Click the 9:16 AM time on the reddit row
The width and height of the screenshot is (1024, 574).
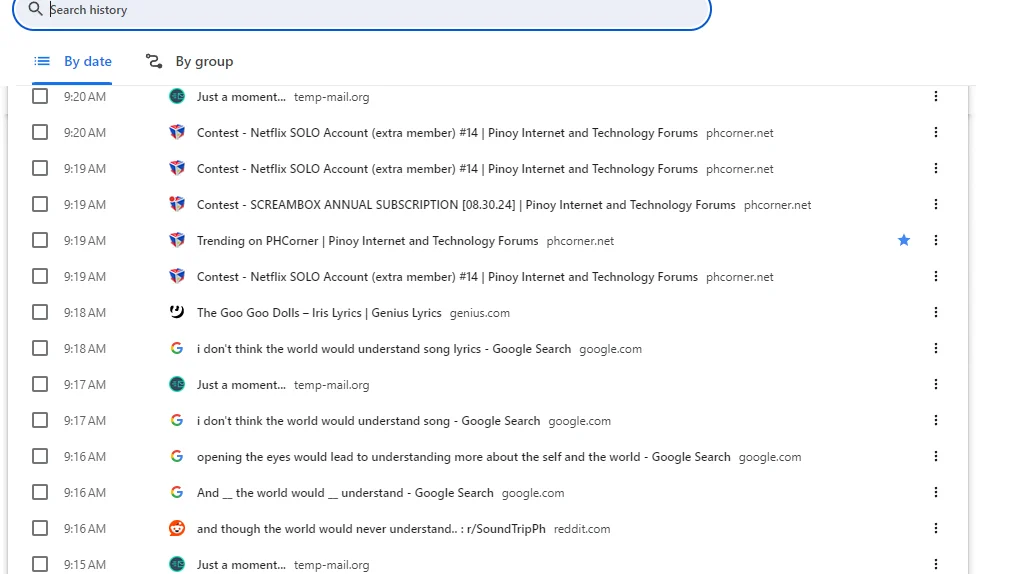[84, 528]
